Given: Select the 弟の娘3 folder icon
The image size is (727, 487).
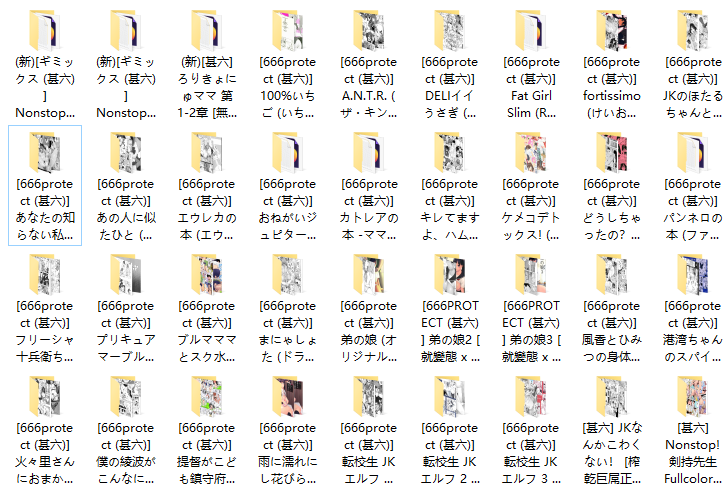Looking at the screenshot, I should [x=531, y=275].
